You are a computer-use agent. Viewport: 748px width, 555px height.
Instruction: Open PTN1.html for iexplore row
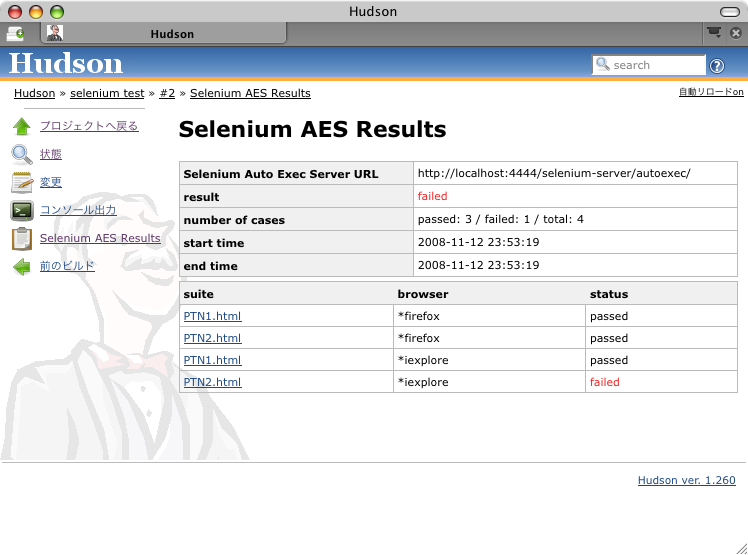212,360
